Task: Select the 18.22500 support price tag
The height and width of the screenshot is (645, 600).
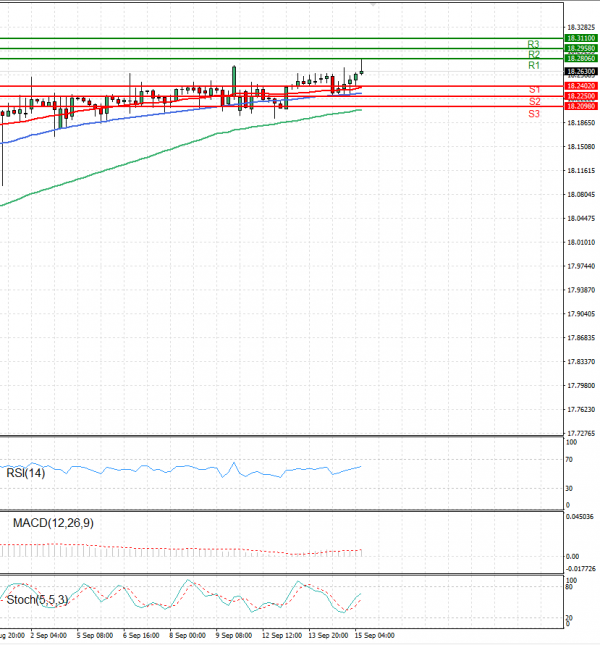Action: click(x=581, y=96)
